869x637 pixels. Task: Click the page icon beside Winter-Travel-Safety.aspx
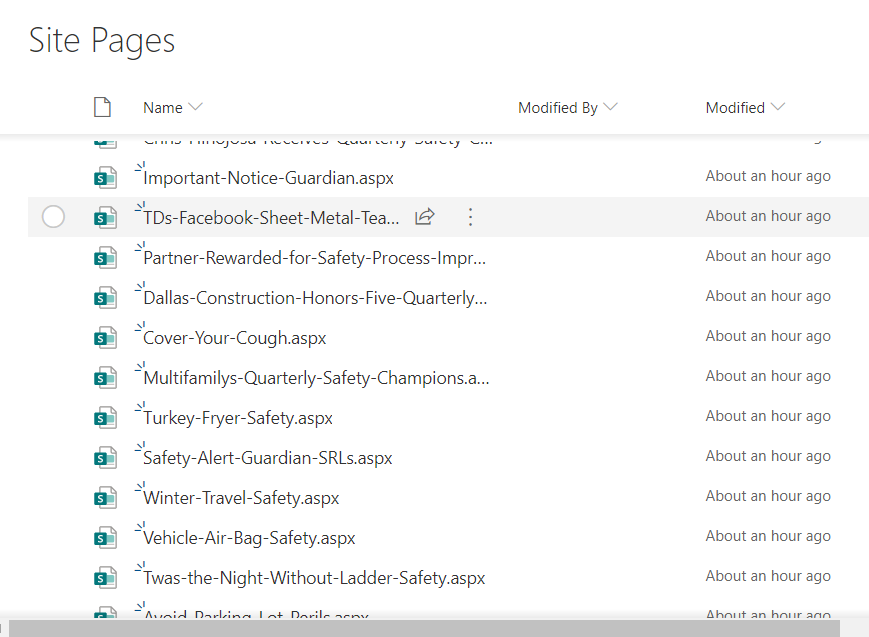(x=105, y=497)
